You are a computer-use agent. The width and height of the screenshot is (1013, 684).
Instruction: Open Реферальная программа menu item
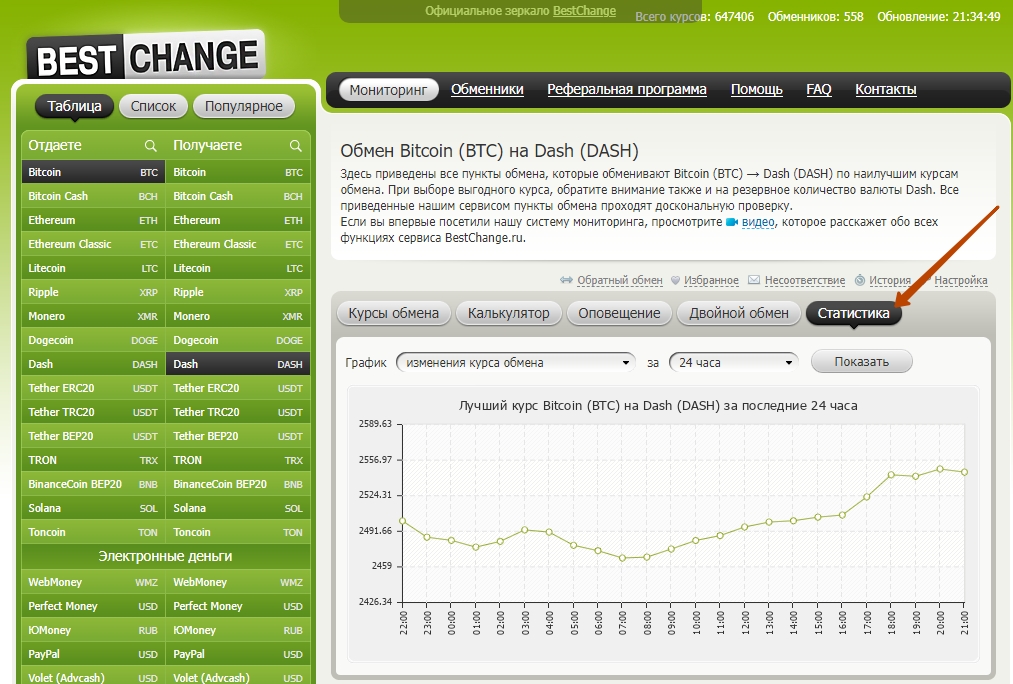[x=627, y=89]
